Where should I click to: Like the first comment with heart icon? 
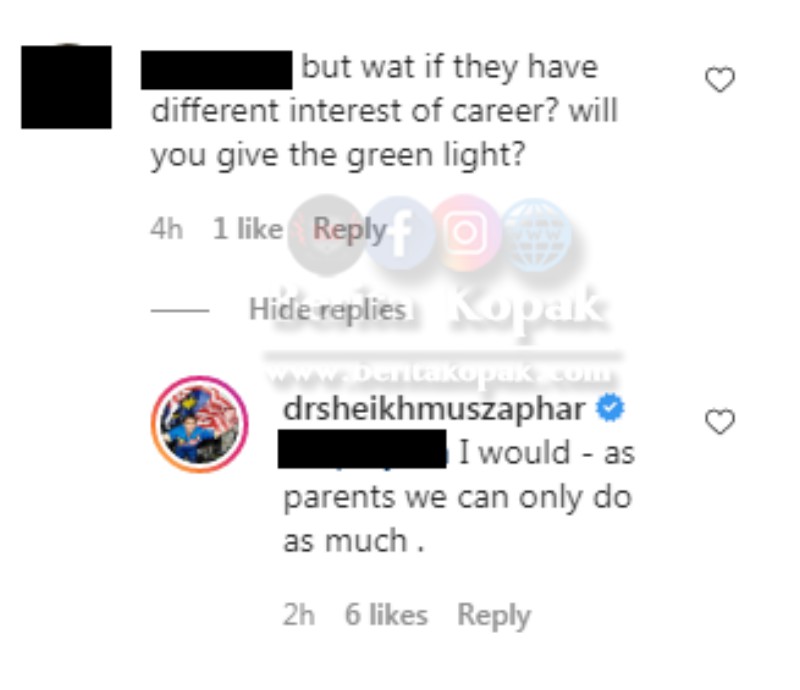pyautogui.click(x=720, y=80)
